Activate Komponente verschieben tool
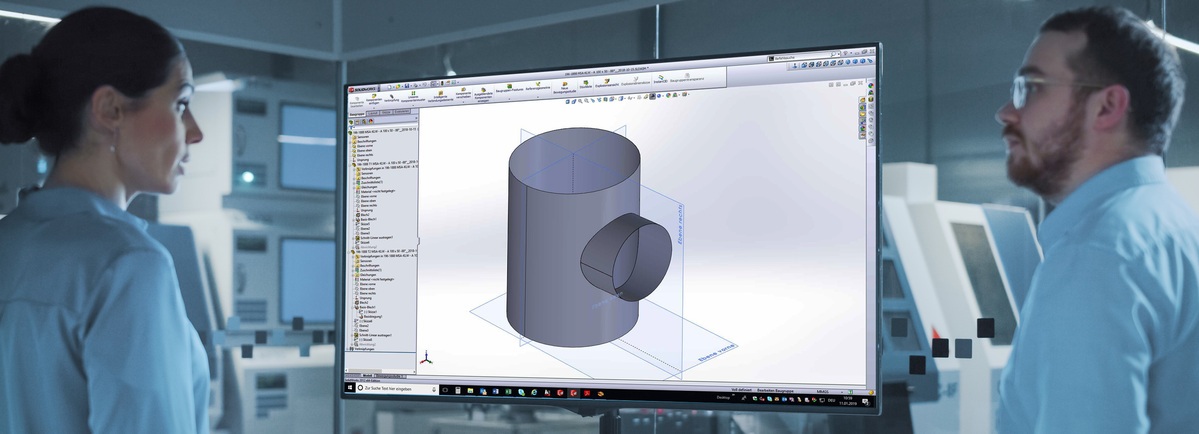Screen dimensions: 1199x434 pos(463,92)
